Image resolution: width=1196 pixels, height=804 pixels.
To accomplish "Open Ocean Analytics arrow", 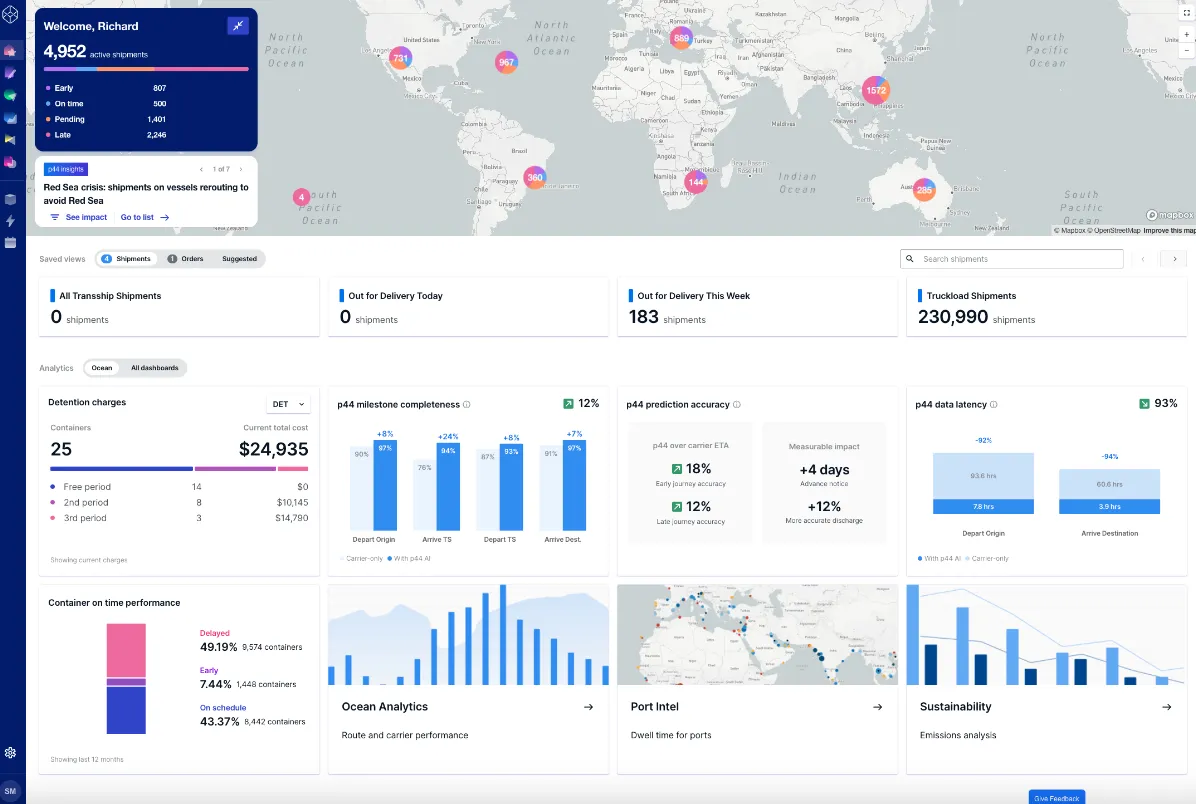I will [588, 707].
